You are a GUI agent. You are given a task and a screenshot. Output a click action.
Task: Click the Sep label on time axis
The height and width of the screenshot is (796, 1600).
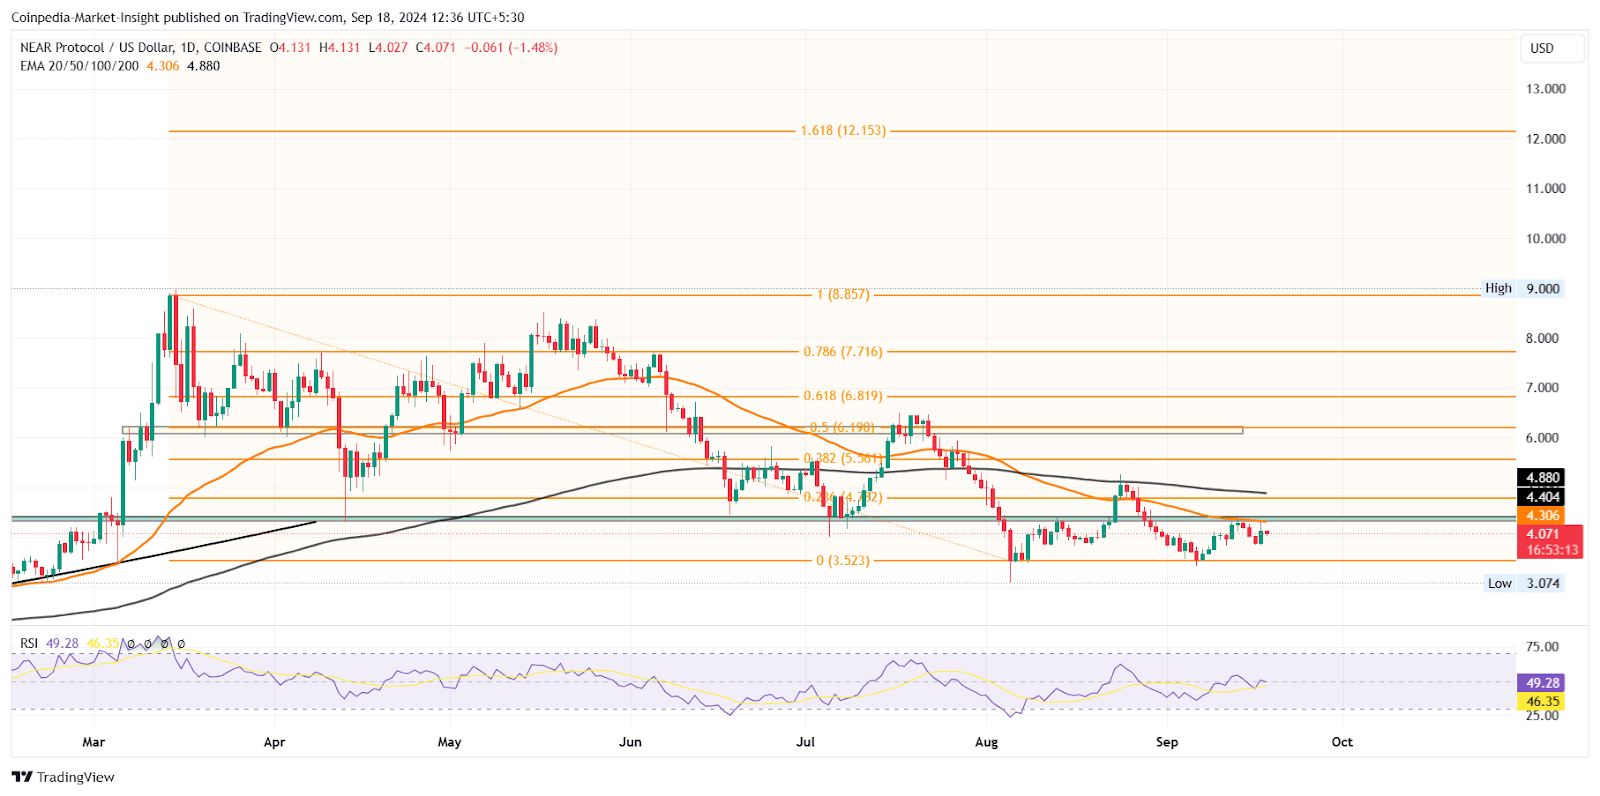[x=1166, y=742]
